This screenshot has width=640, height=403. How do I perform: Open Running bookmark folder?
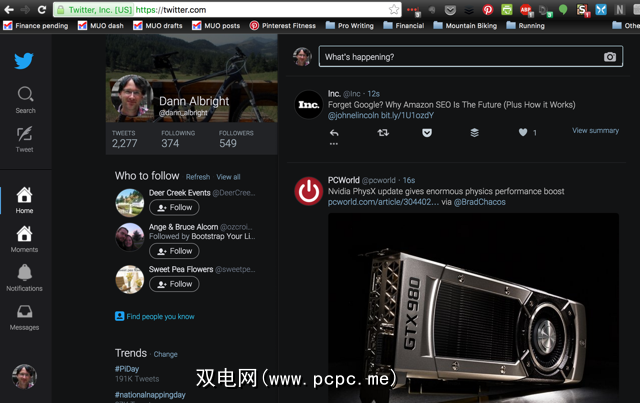coord(526,26)
